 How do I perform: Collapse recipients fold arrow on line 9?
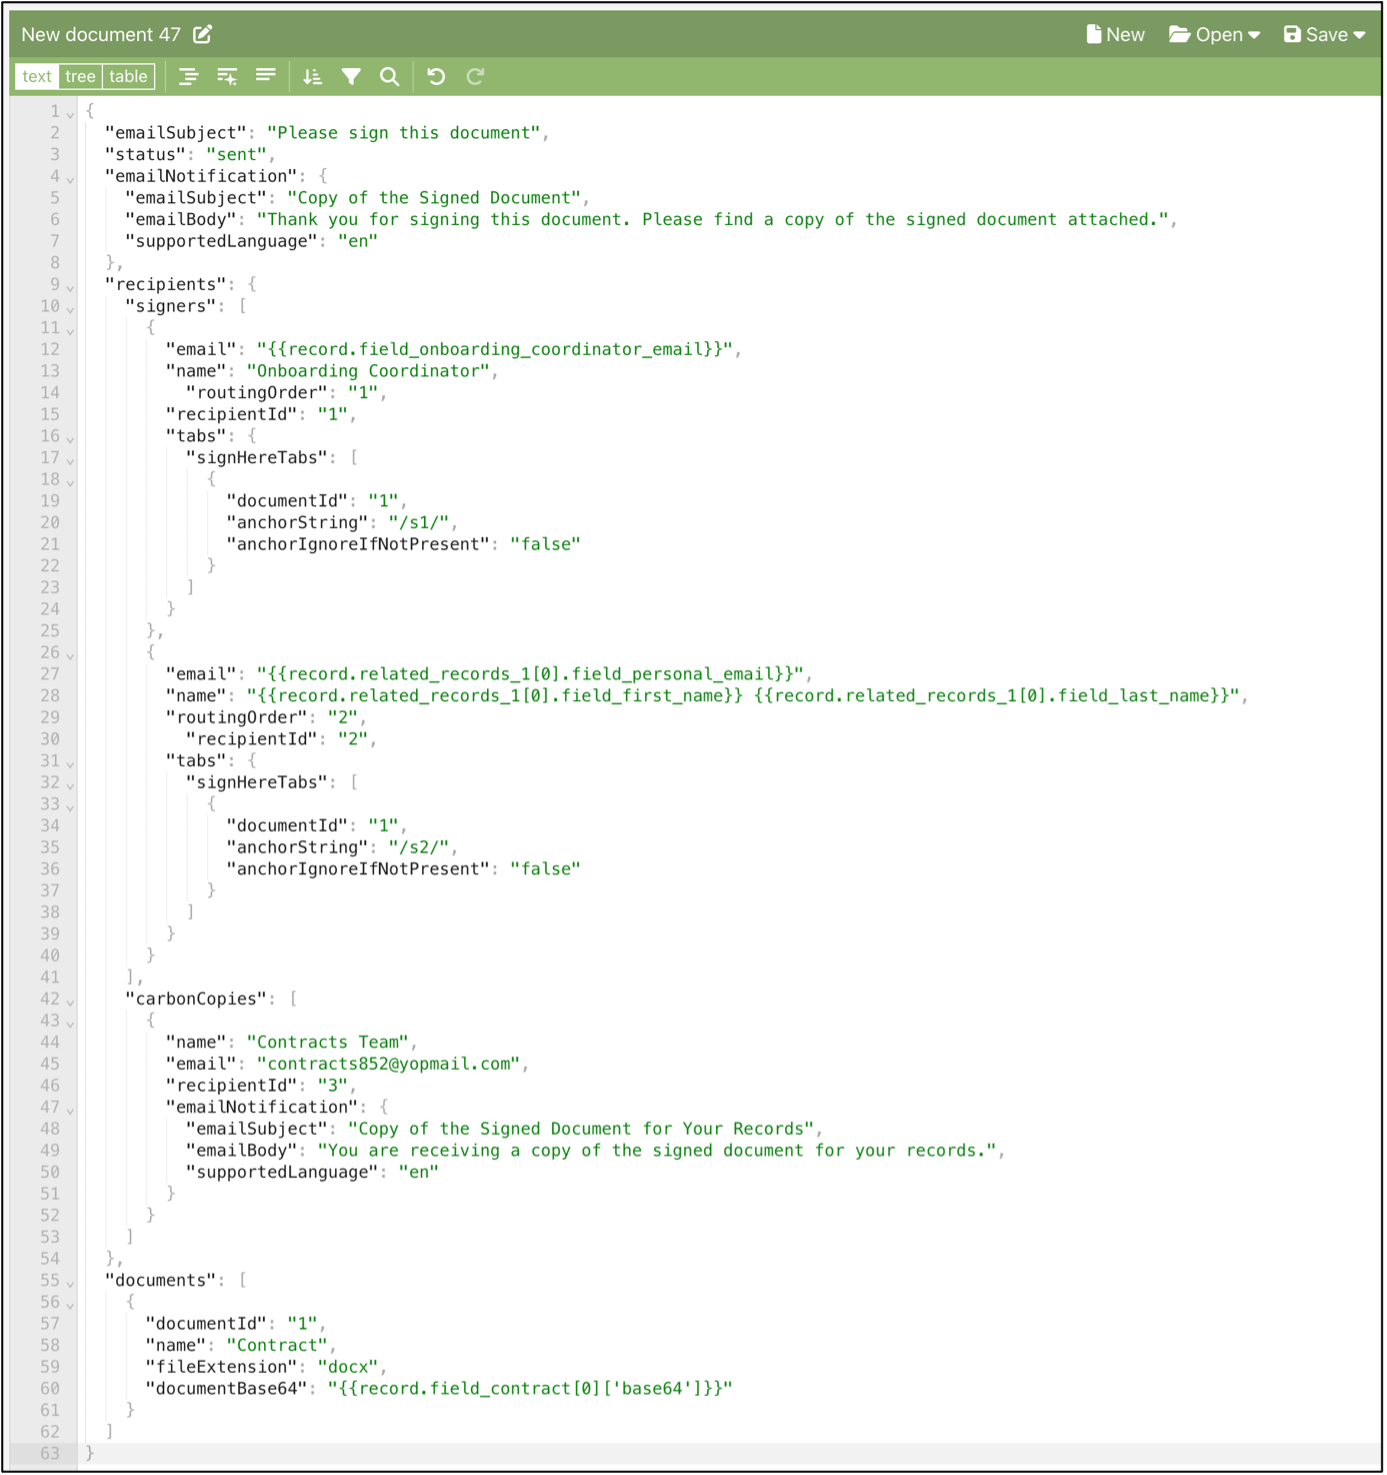click(x=70, y=287)
